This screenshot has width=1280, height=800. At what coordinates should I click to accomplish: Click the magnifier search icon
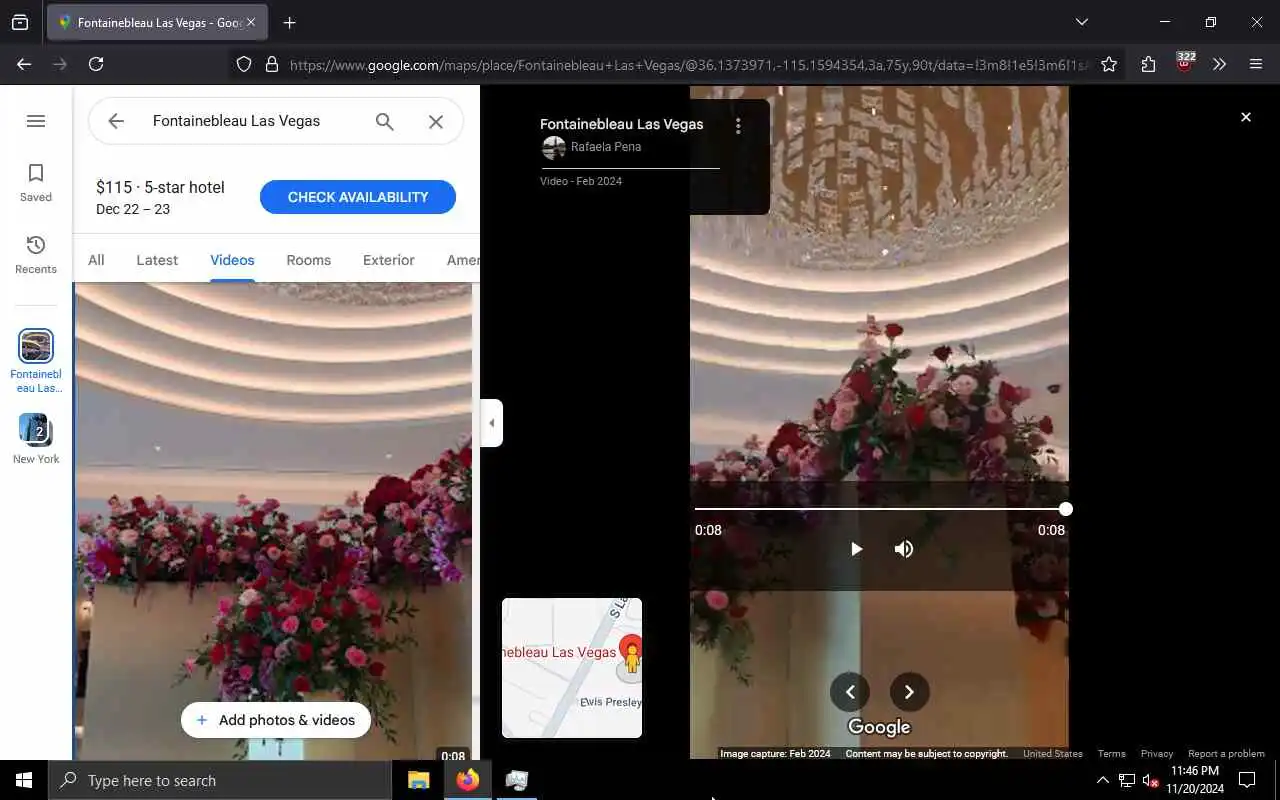385,121
